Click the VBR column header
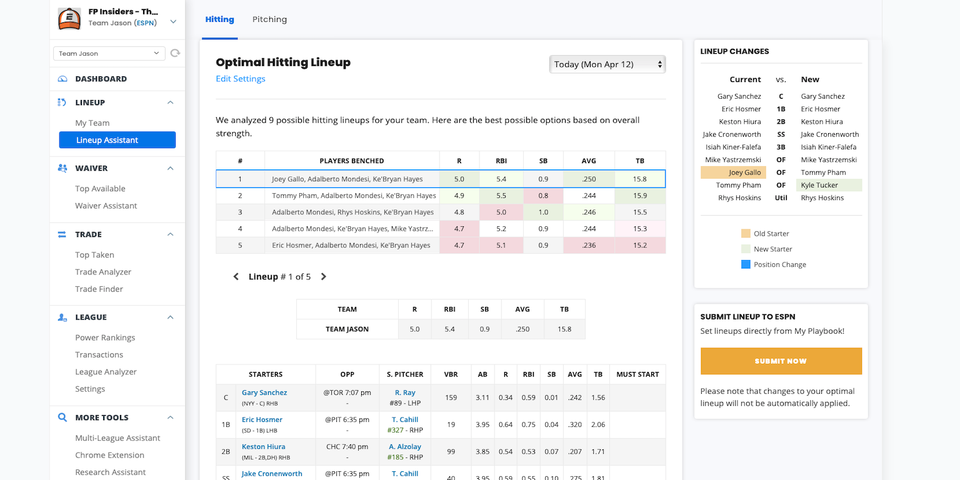The height and width of the screenshot is (480, 960). 451,374
